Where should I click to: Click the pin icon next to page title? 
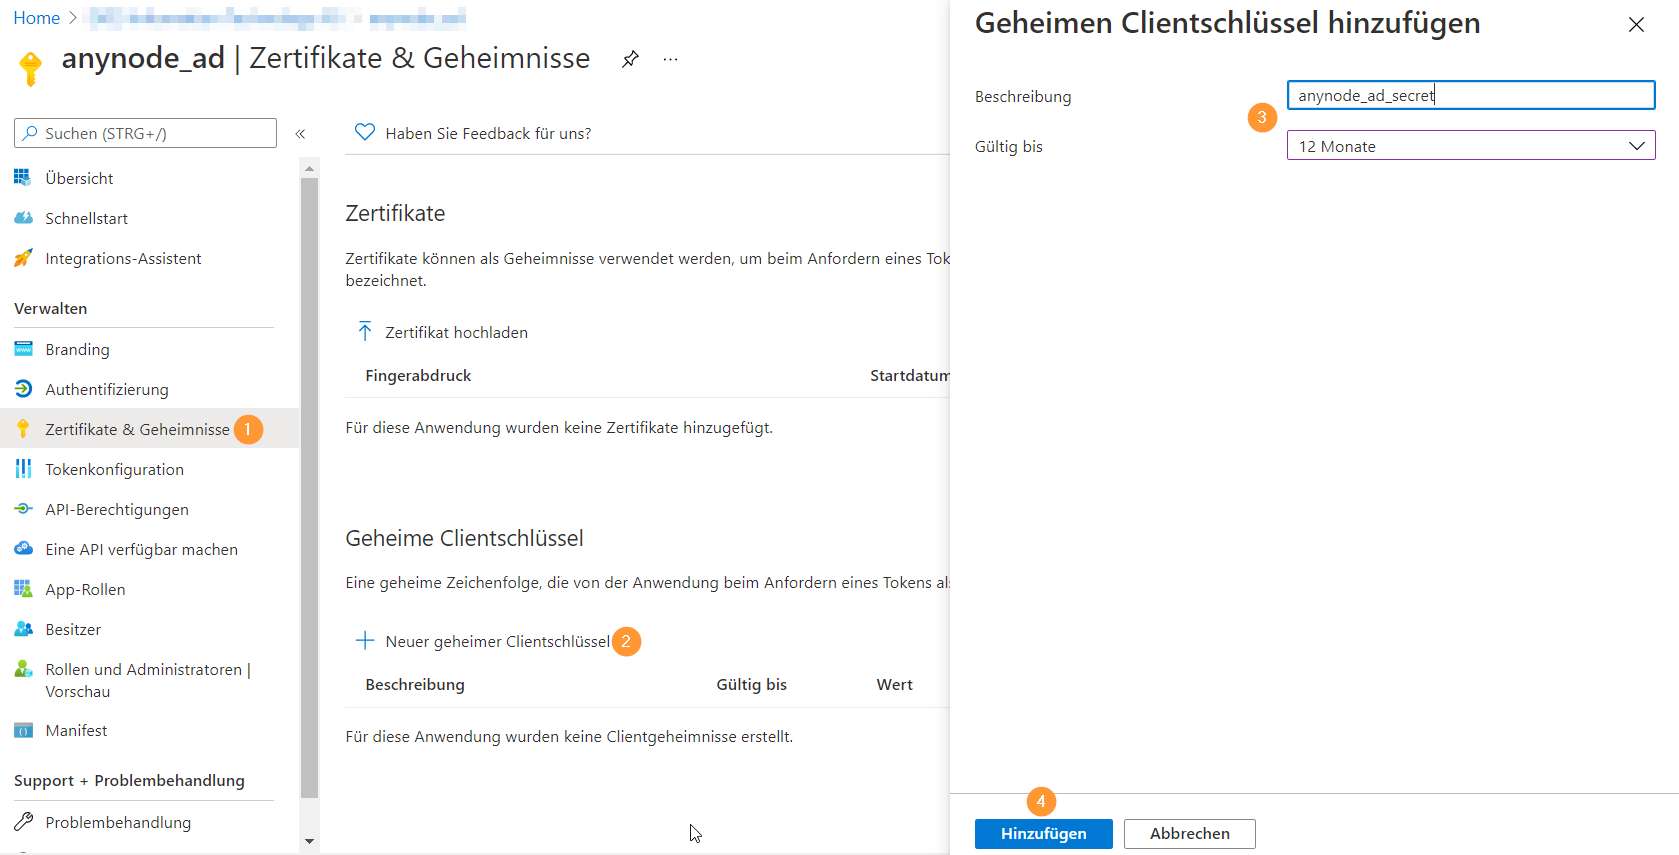[630, 59]
